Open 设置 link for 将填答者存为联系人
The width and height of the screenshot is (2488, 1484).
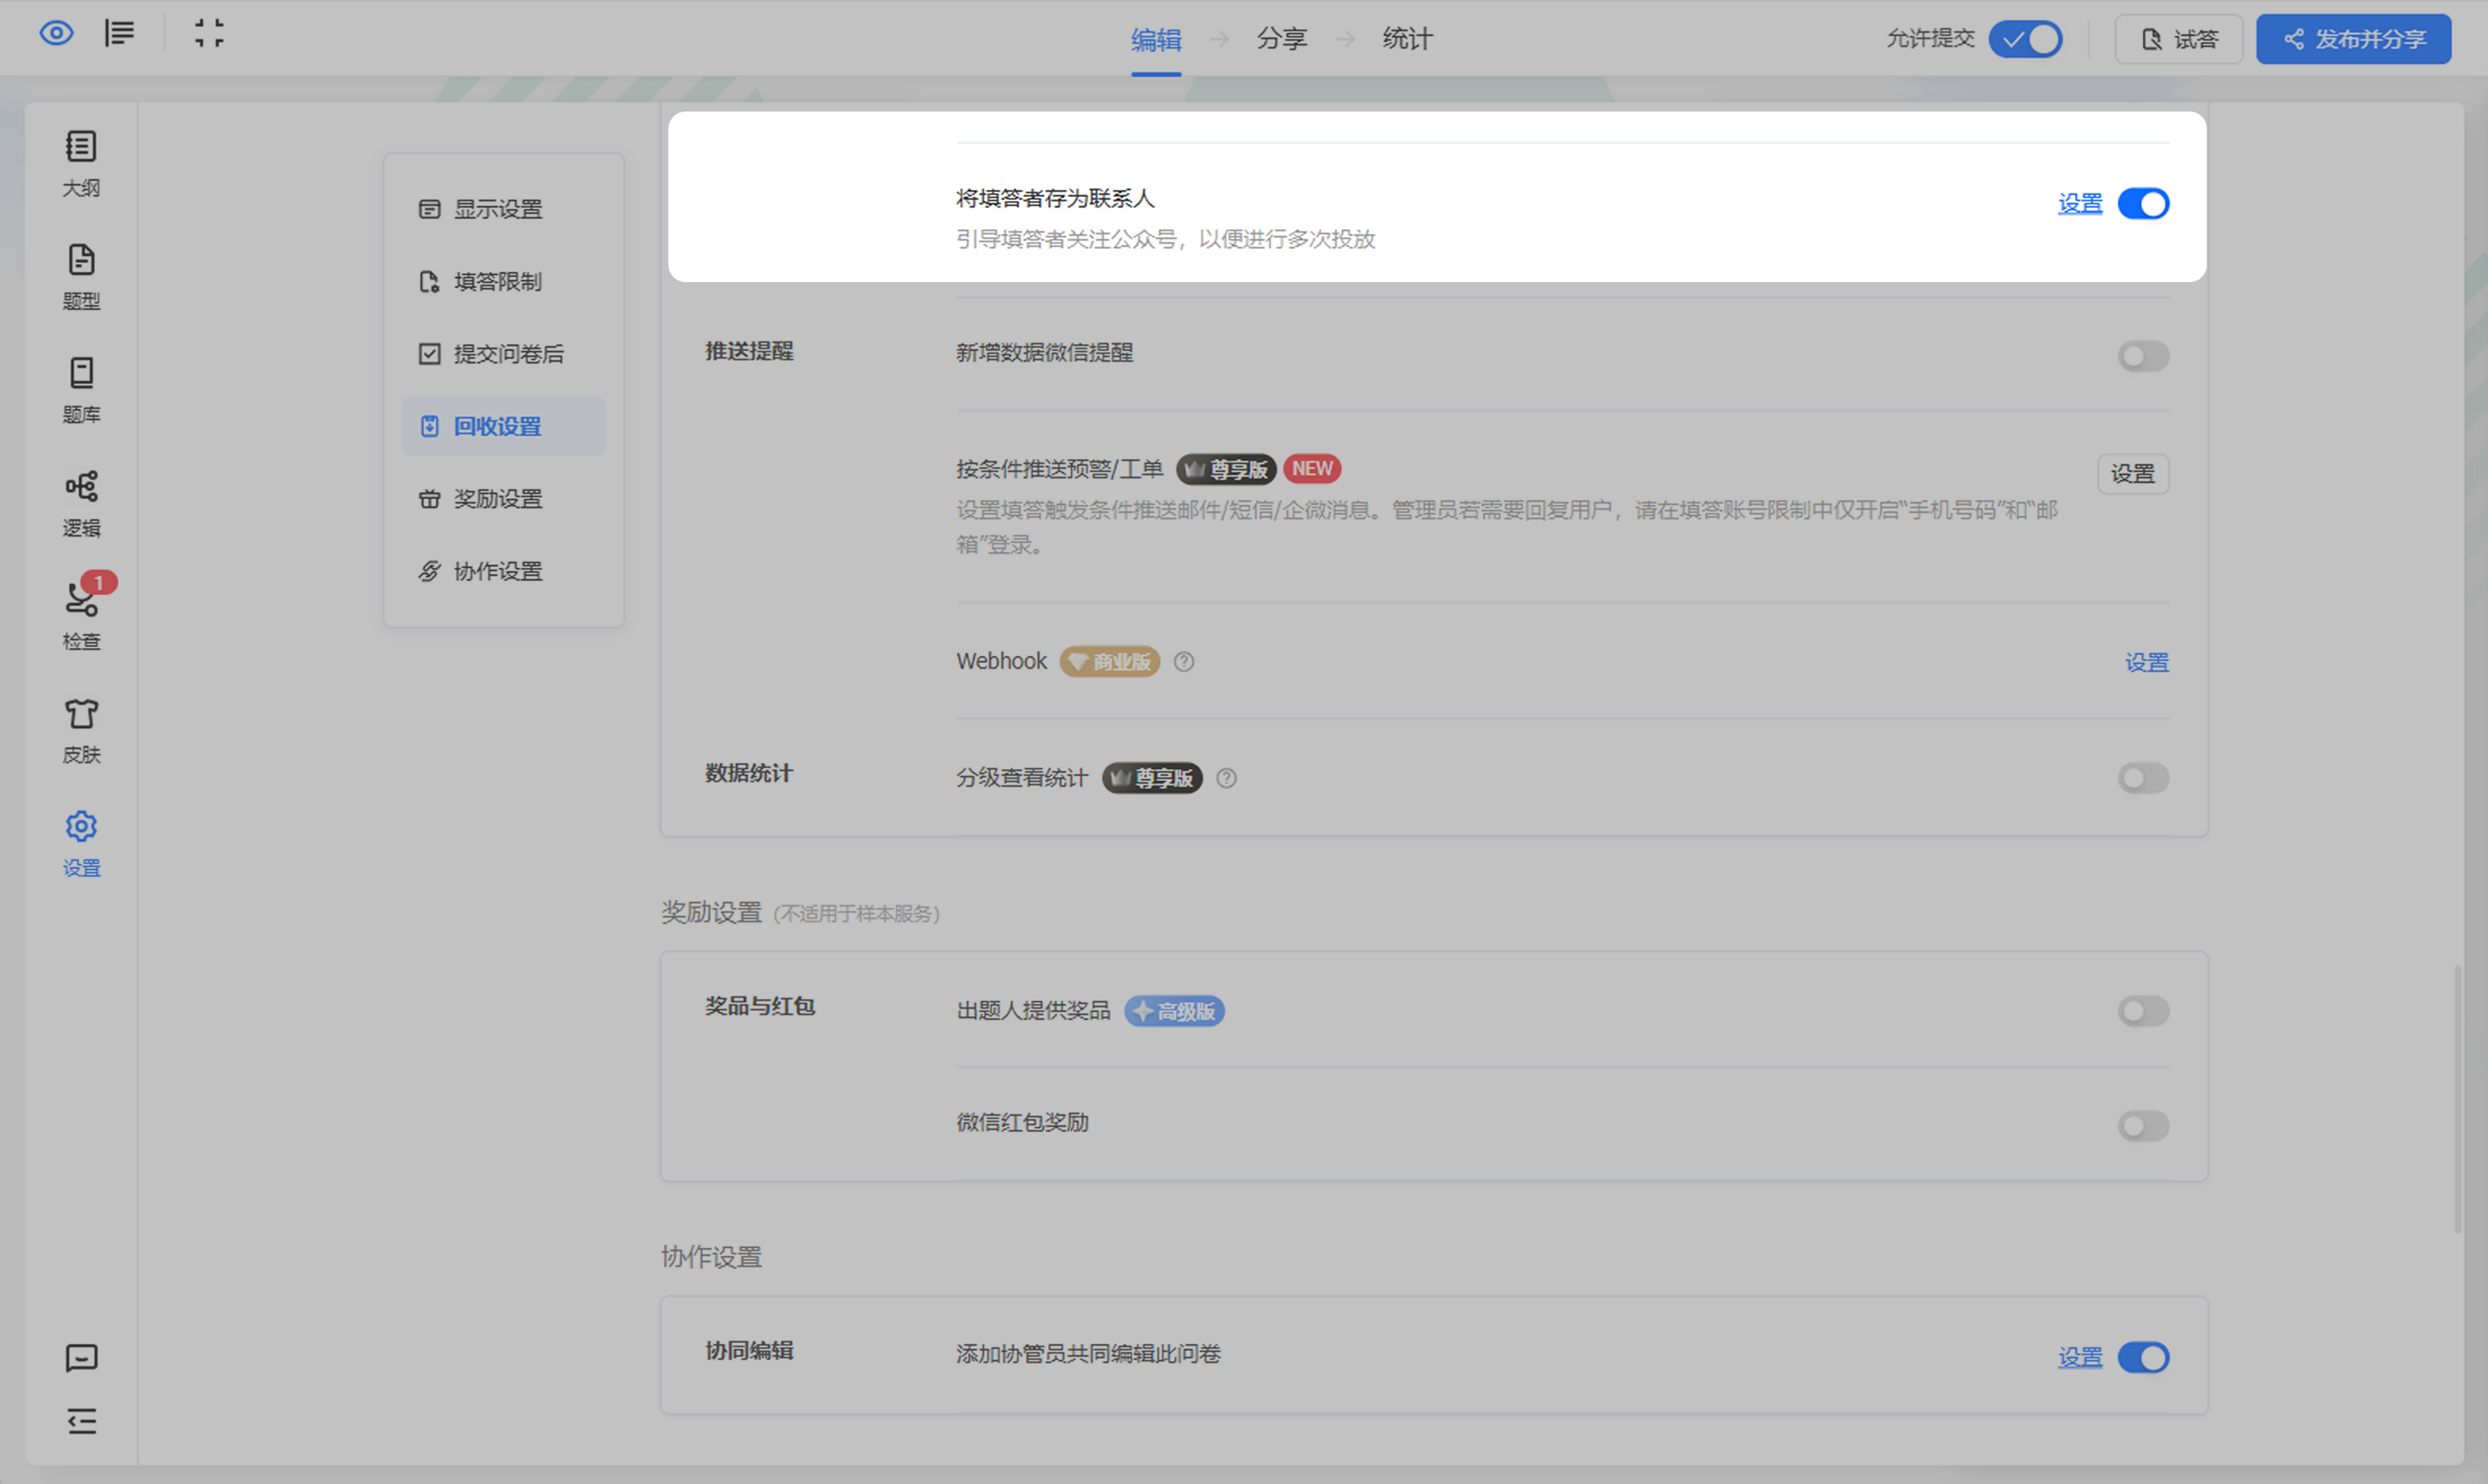[x=2080, y=204]
